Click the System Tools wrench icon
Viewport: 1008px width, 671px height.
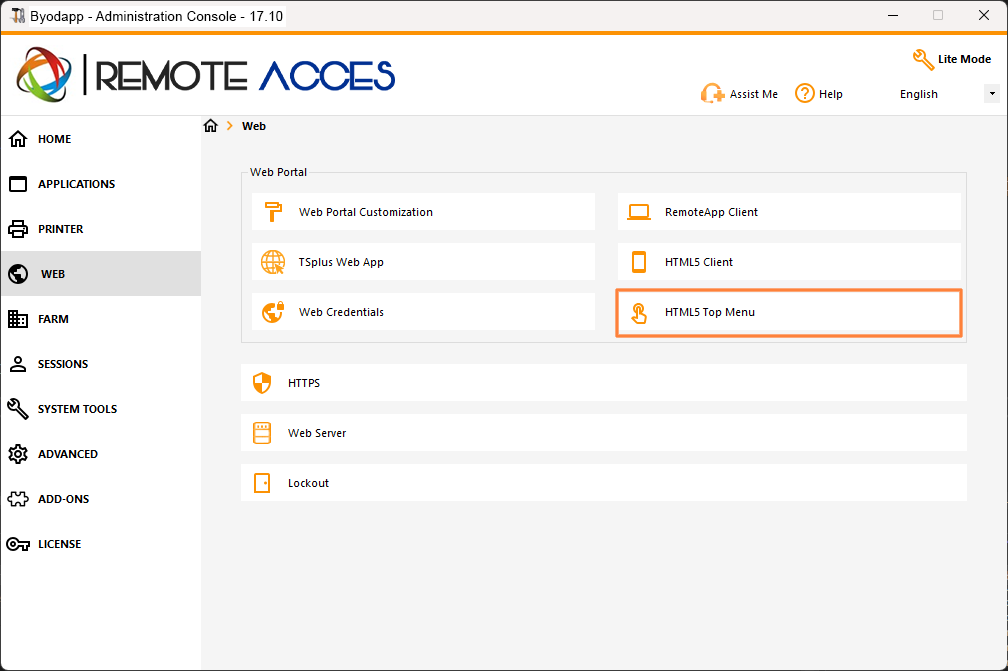[x=18, y=409]
